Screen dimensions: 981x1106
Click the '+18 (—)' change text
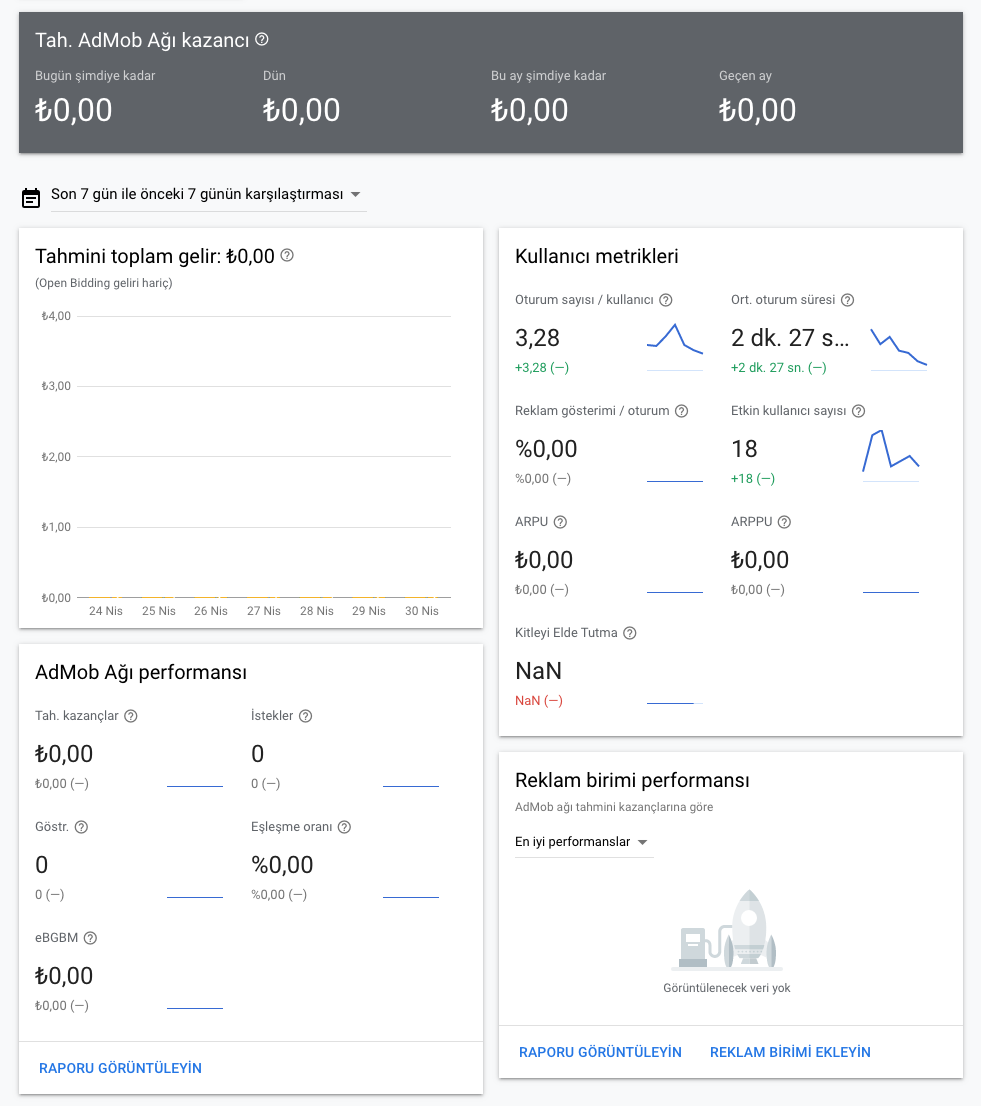pos(752,479)
